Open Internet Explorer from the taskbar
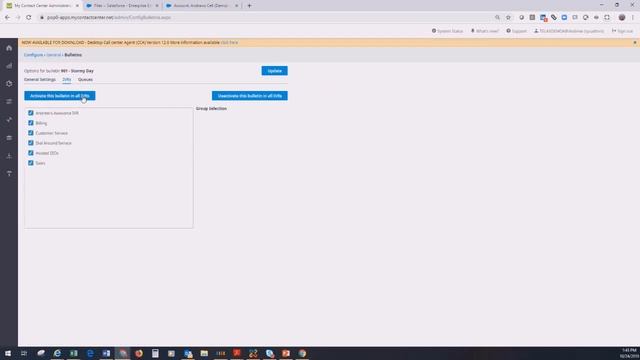Image resolution: width=640 pixels, height=360 pixels. [x=57, y=353]
